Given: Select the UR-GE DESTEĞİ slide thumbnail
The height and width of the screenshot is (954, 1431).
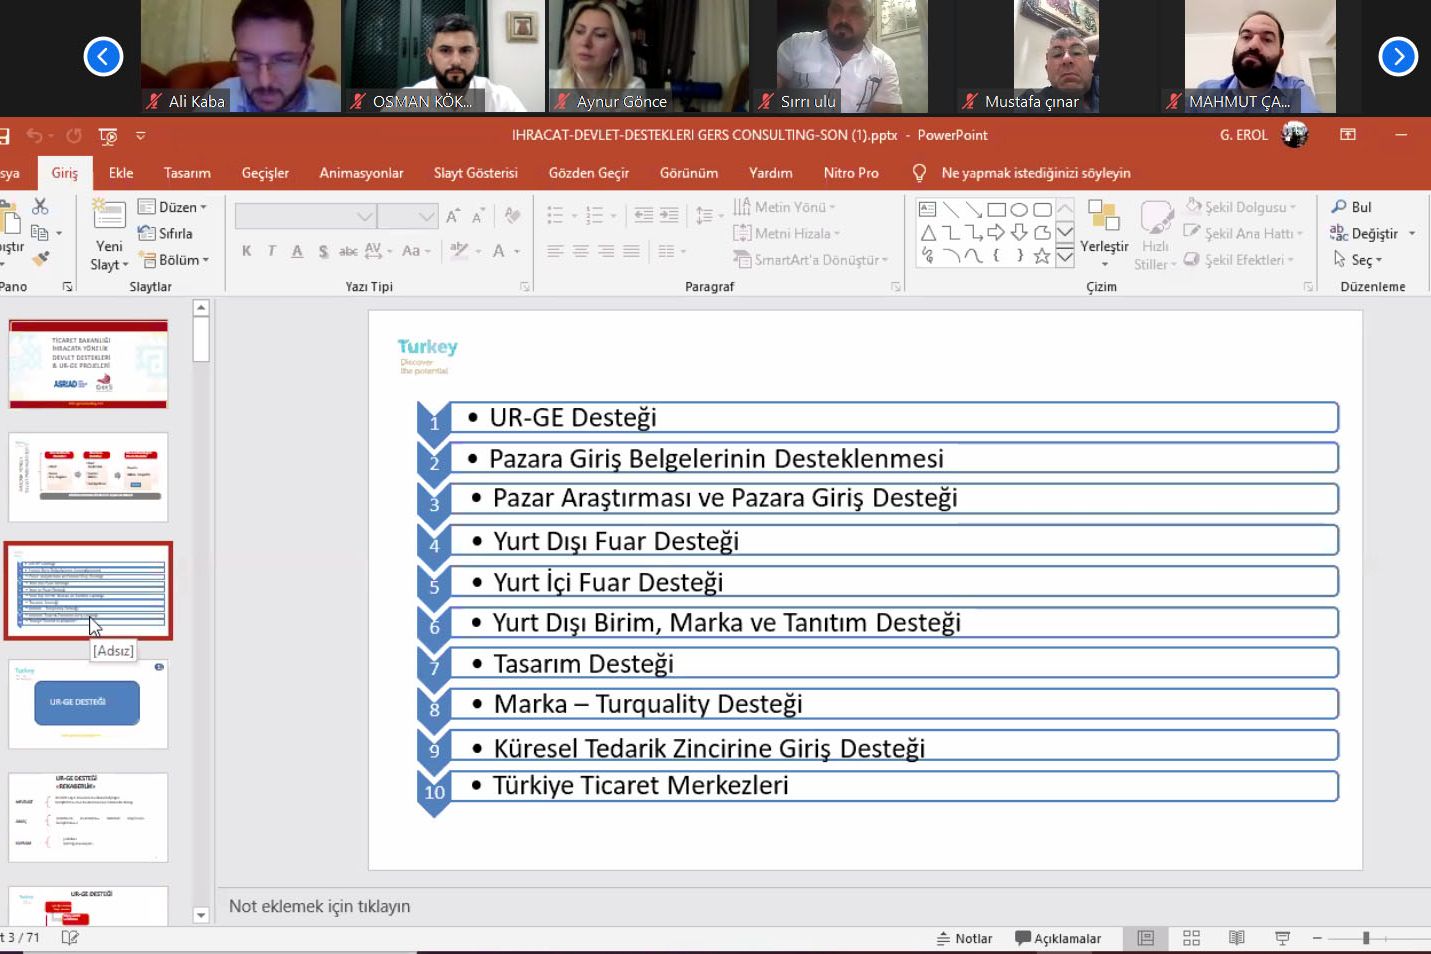Looking at the screenshot, I should coord(88,704).
